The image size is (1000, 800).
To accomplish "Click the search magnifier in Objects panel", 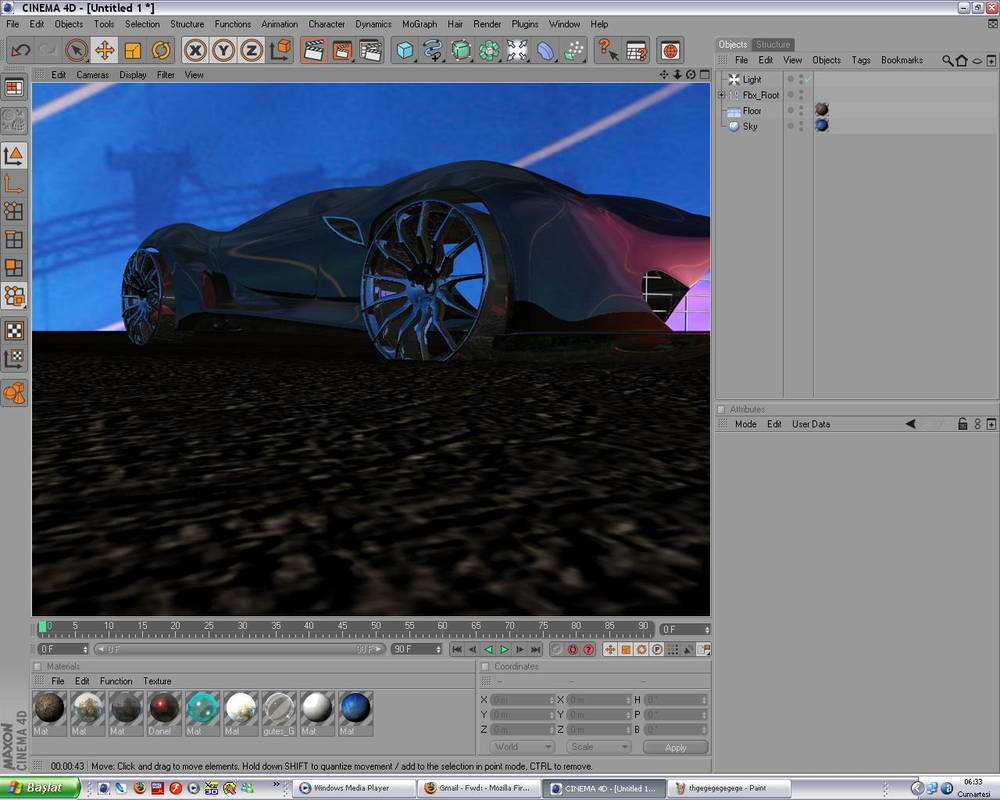I will click(947, 60).
